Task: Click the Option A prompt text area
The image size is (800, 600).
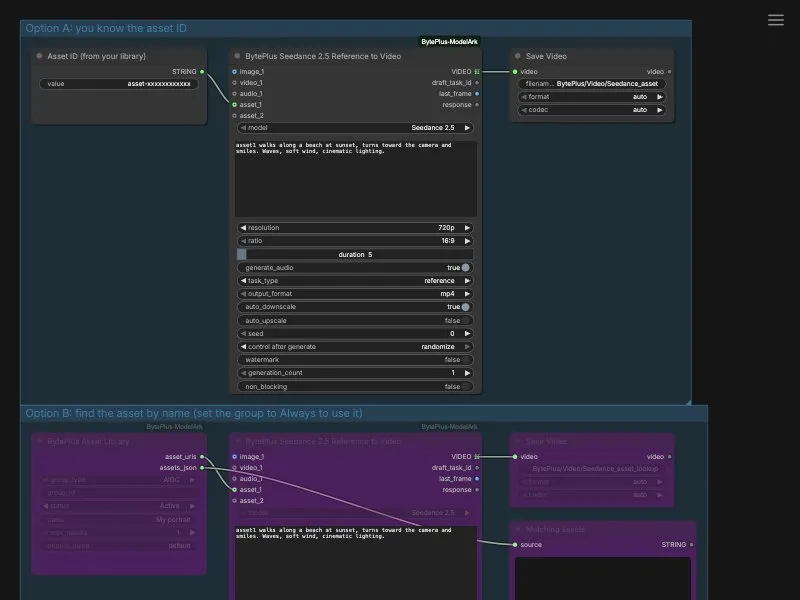Action: click(356, 179)
